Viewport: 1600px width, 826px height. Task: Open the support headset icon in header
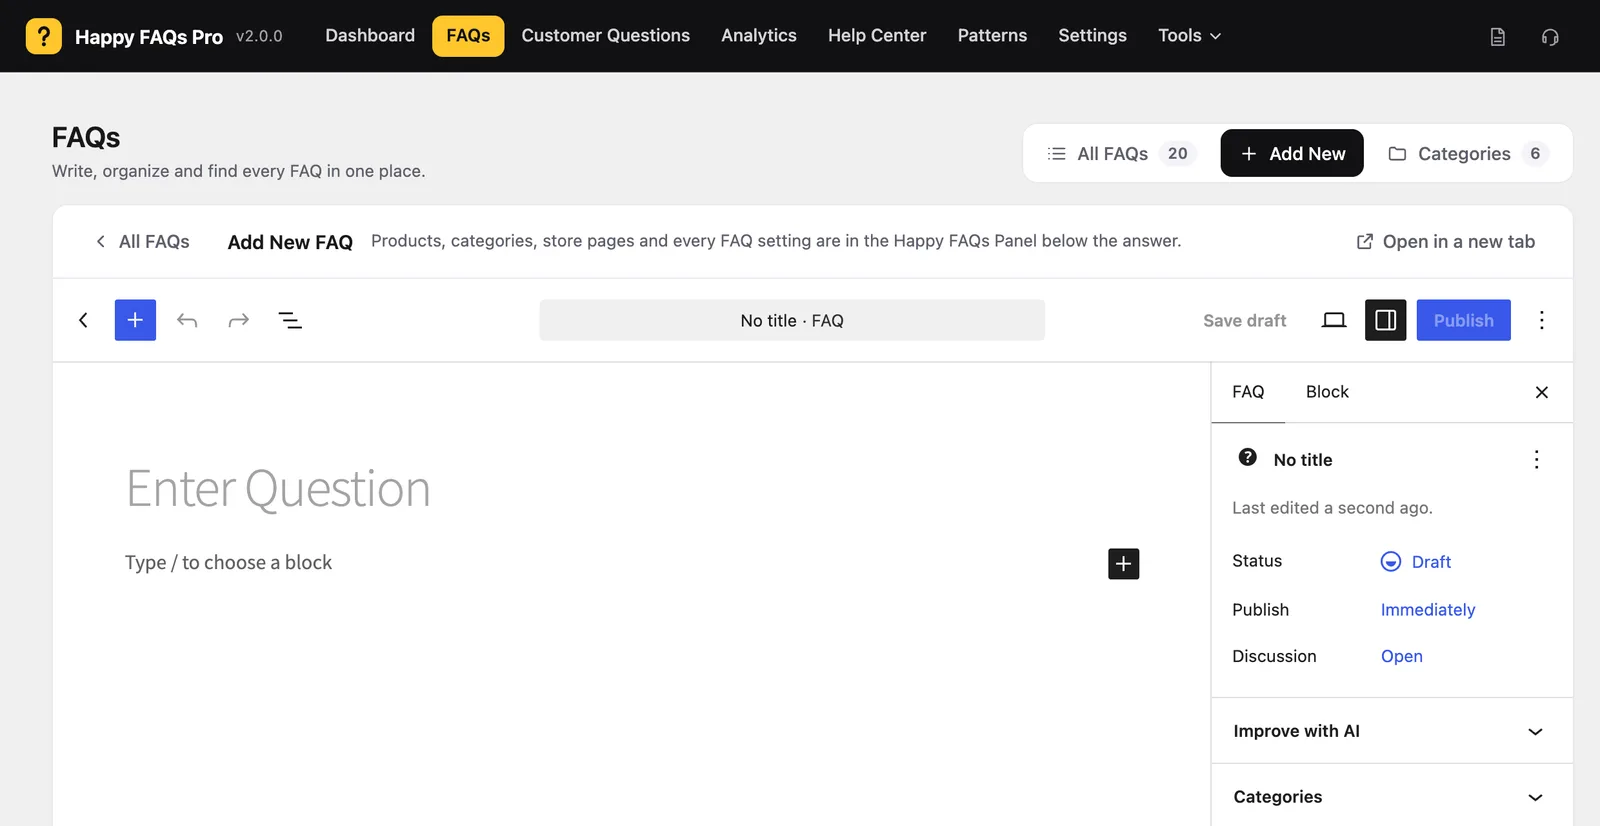tap(1550, 37)
